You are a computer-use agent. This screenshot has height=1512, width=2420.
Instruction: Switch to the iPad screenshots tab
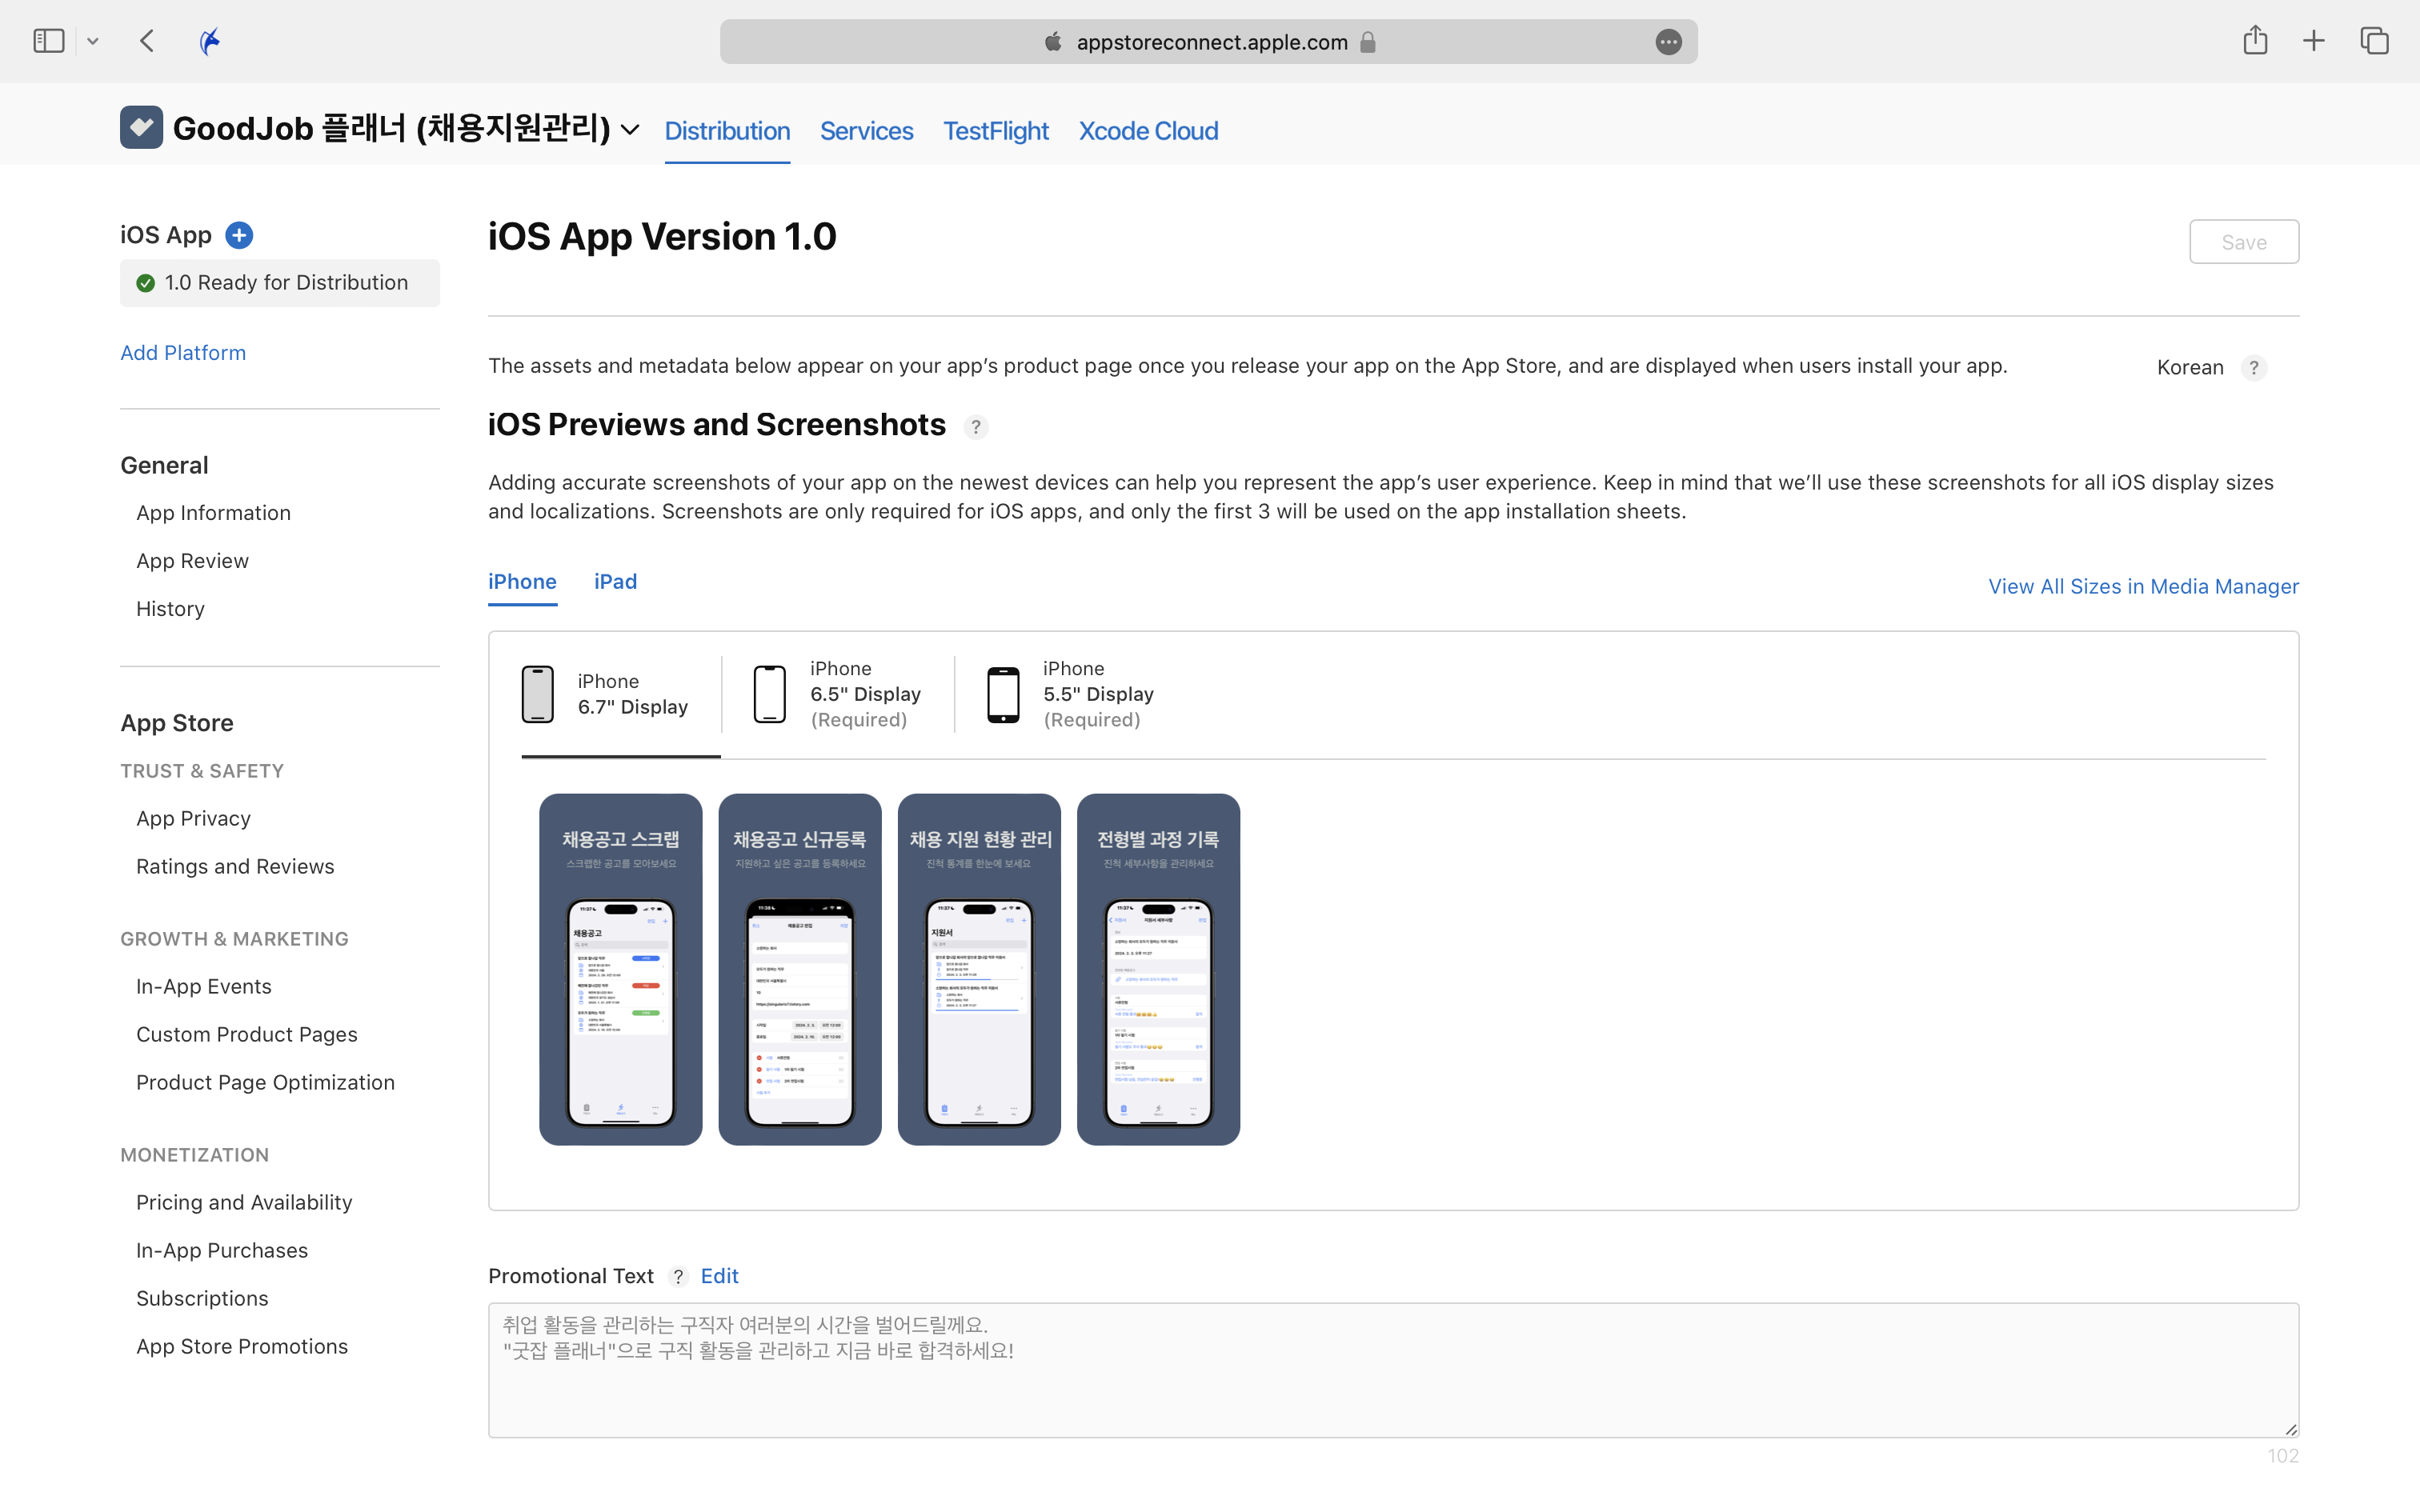pos(615,582)
